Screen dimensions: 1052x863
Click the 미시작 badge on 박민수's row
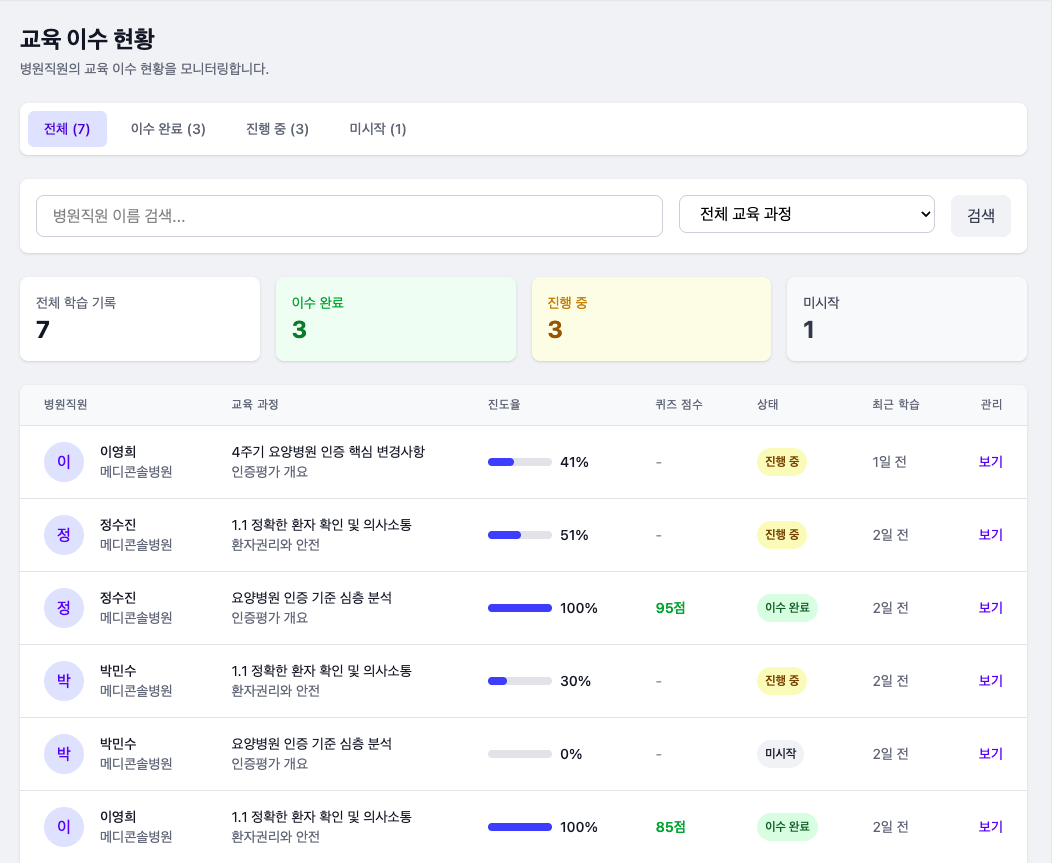coord(782,754)
